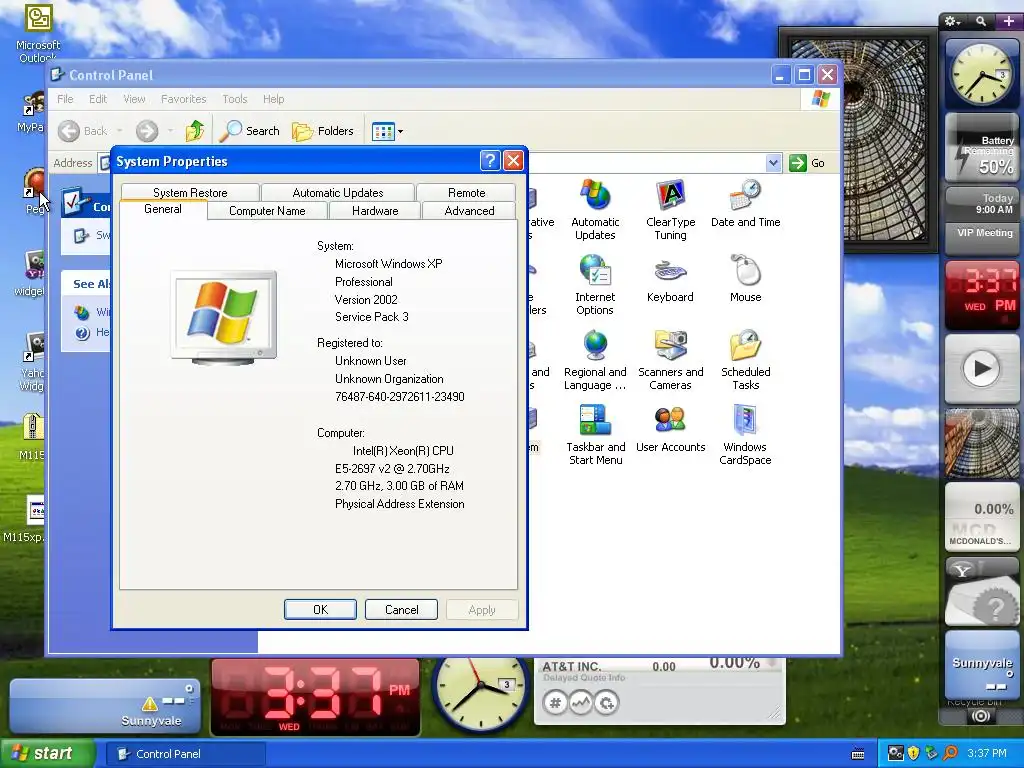The image size is (1024, 768).
Task: Click the play button widget in dock
Action: [x=982, y=368]
